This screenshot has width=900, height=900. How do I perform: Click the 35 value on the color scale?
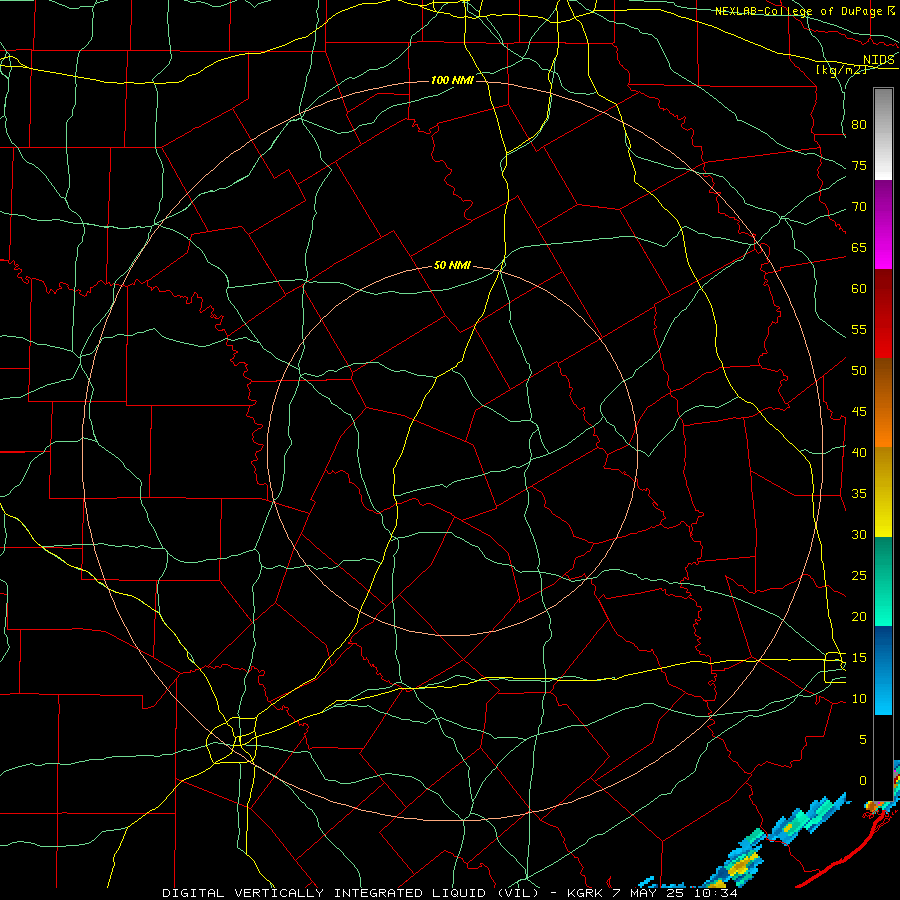pyautogui.click(x=859, y=494)
